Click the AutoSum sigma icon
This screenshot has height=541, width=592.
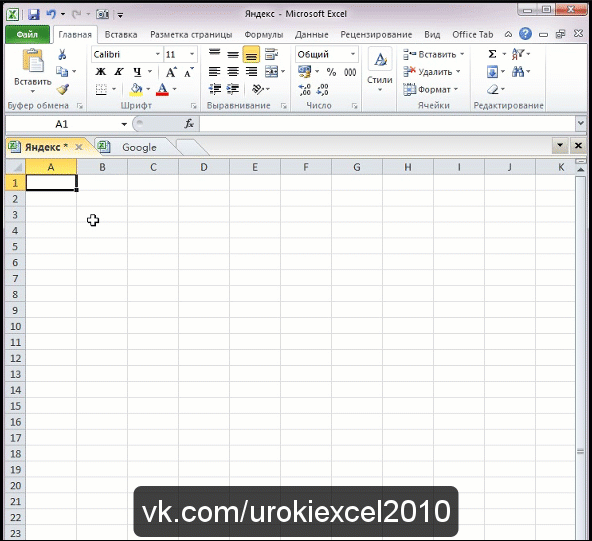click(x=492, y=54)
